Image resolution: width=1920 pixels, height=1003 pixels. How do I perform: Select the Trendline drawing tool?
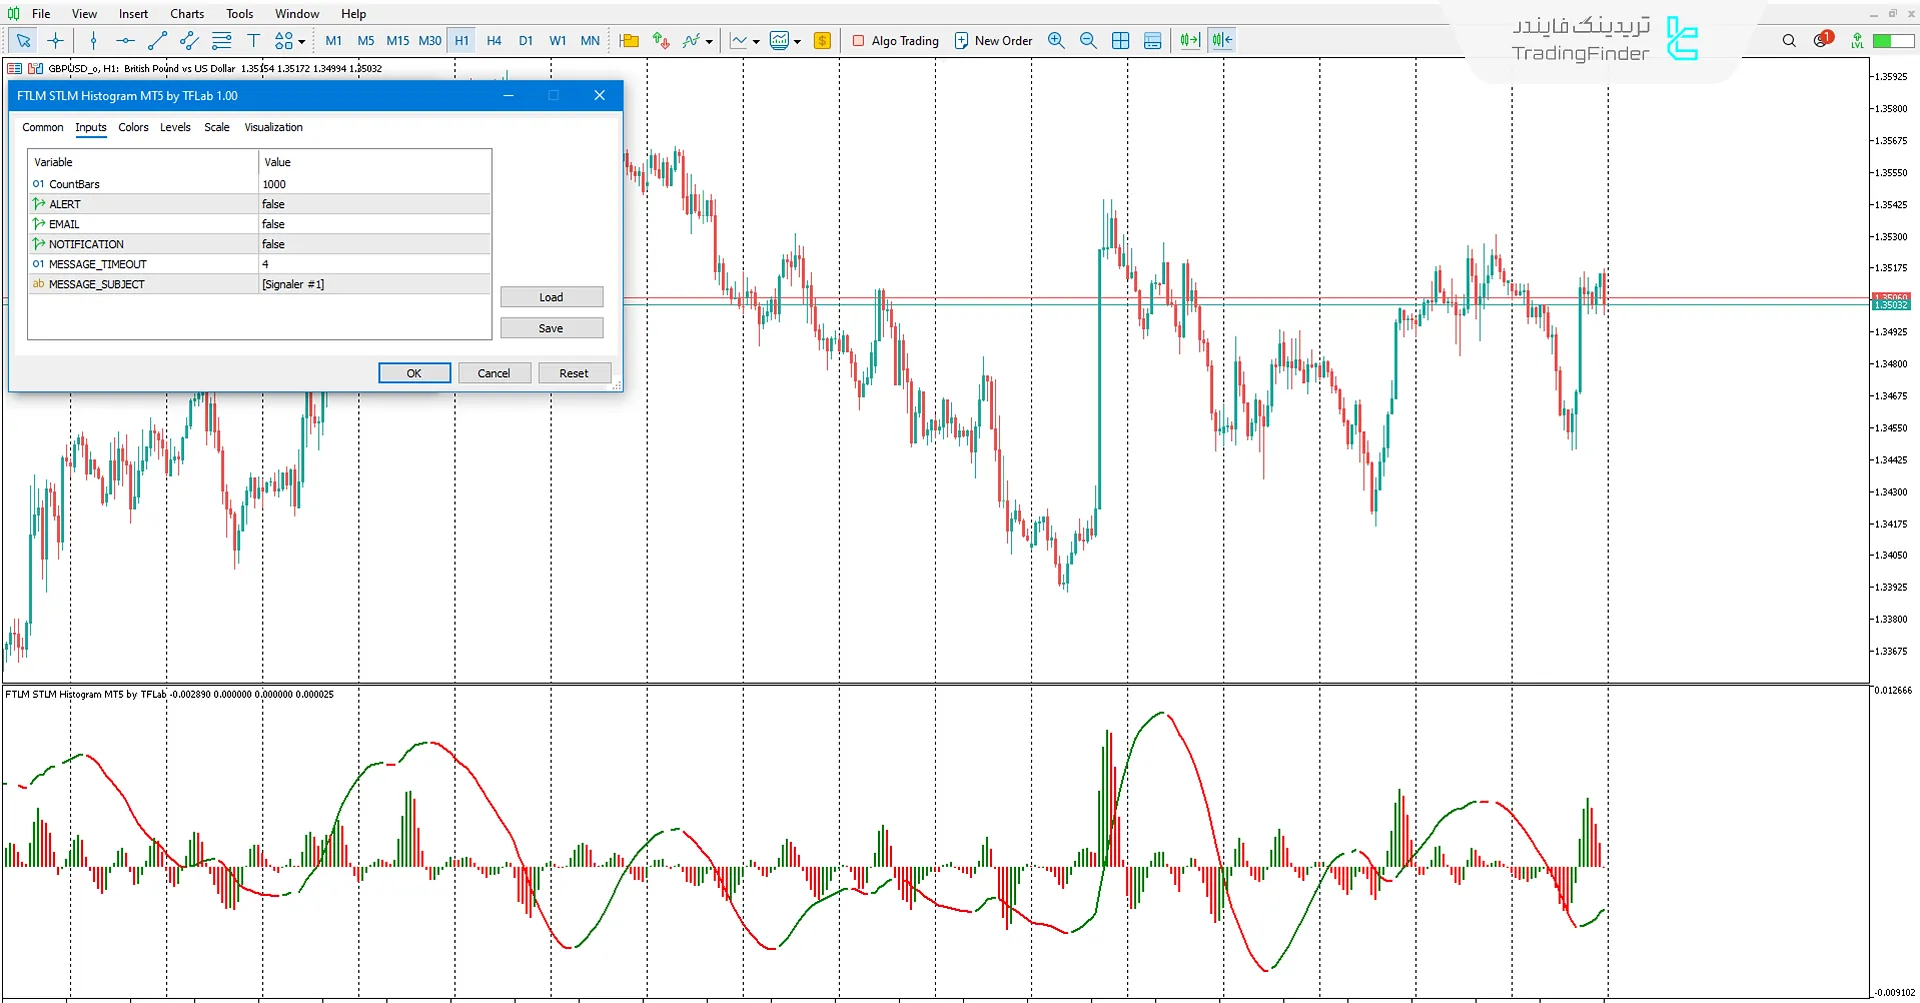(157, 40)
